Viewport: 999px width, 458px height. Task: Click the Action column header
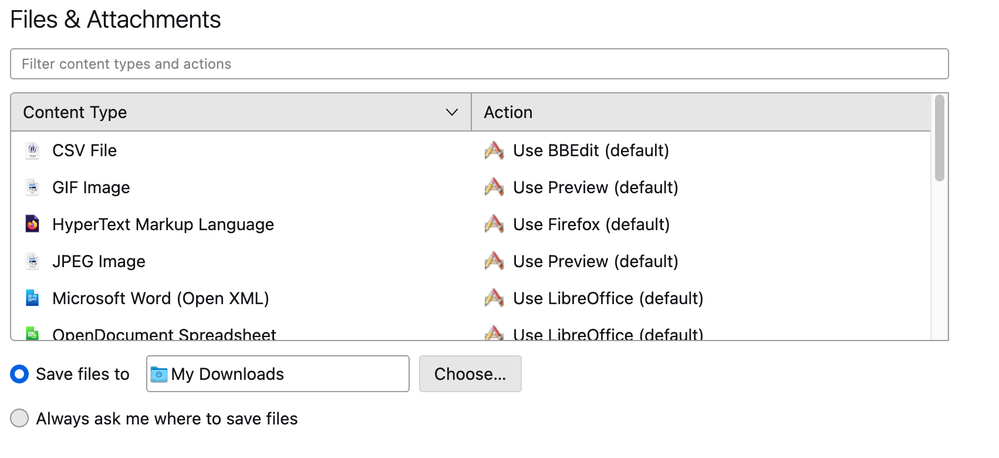(x=700, y=113)
